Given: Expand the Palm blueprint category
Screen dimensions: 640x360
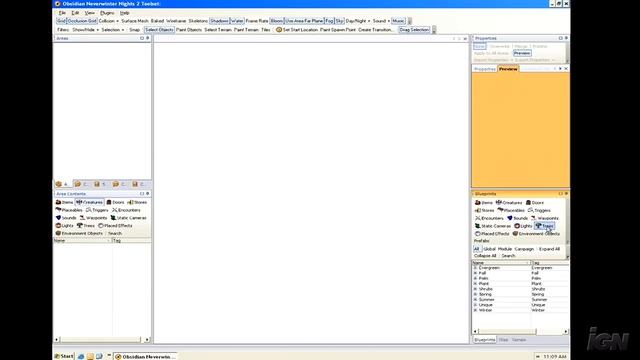Looking at the screenshot, I should (x=475, y=278).
